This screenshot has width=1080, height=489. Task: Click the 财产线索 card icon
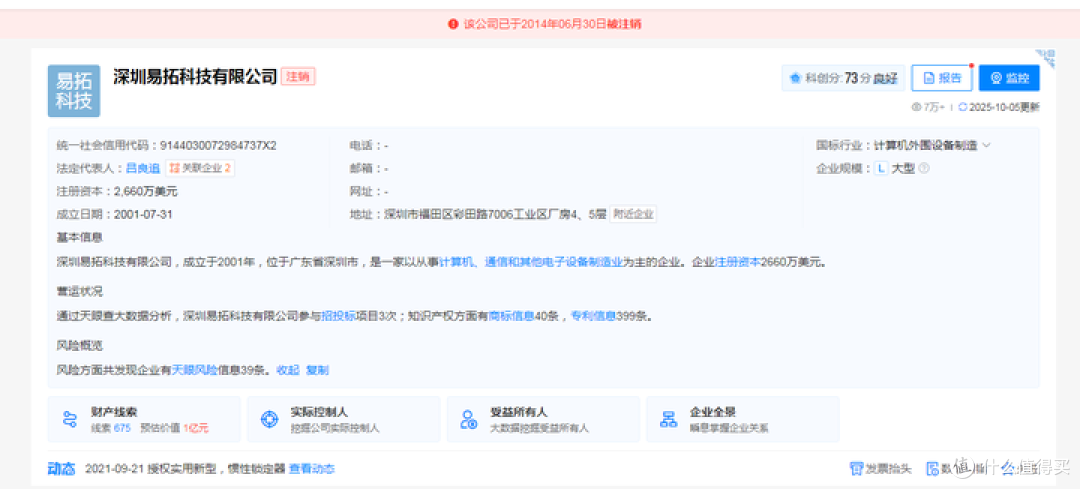click(70, 419)
